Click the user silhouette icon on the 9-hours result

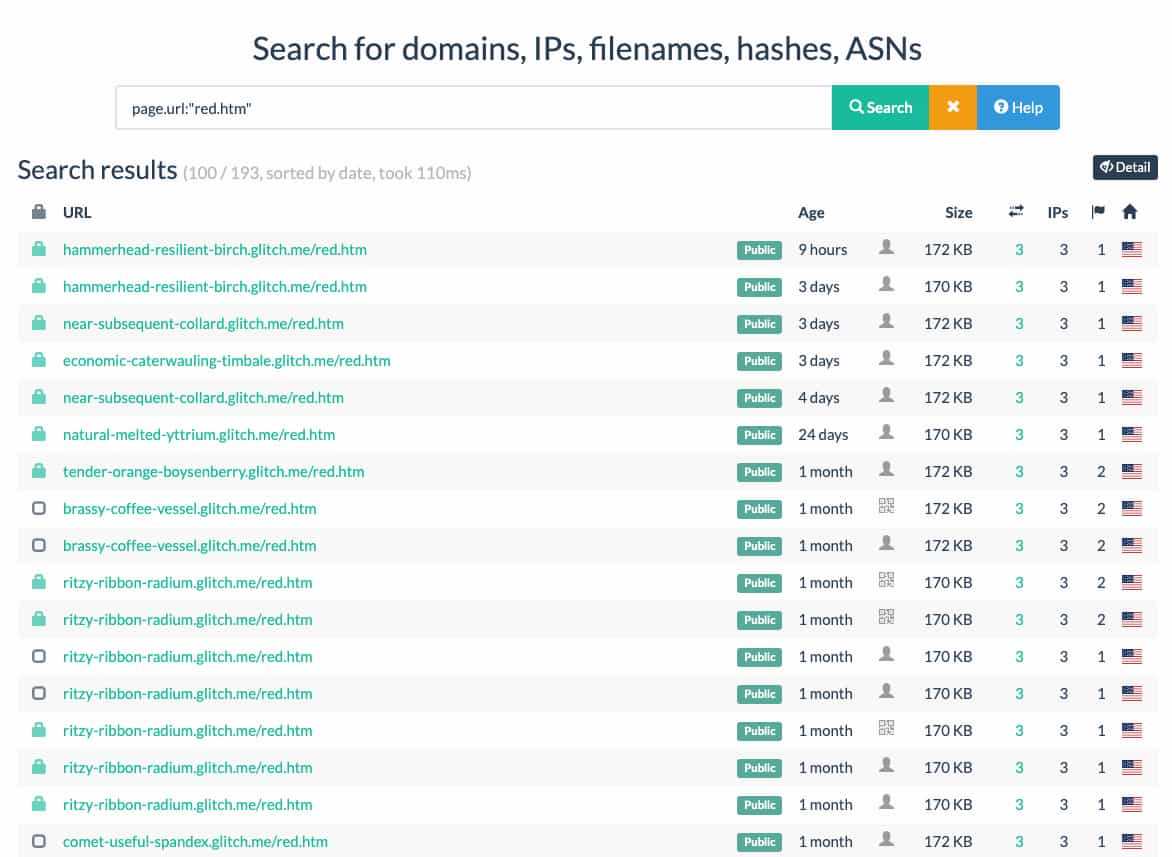coord(886,248)
